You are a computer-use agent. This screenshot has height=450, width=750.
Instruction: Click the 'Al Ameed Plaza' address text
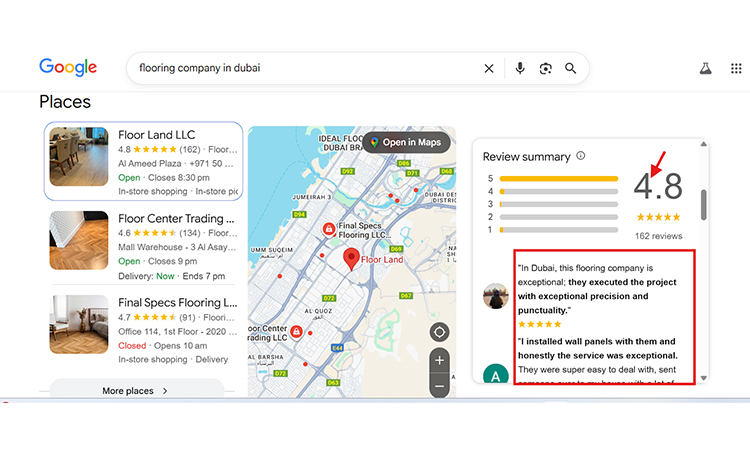pos(149,164)
